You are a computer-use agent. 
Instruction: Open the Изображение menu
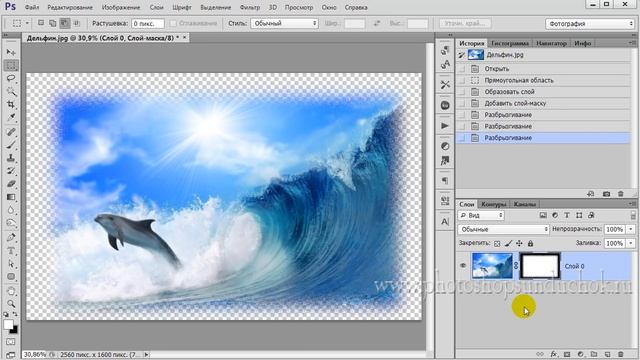click(121, 7)
